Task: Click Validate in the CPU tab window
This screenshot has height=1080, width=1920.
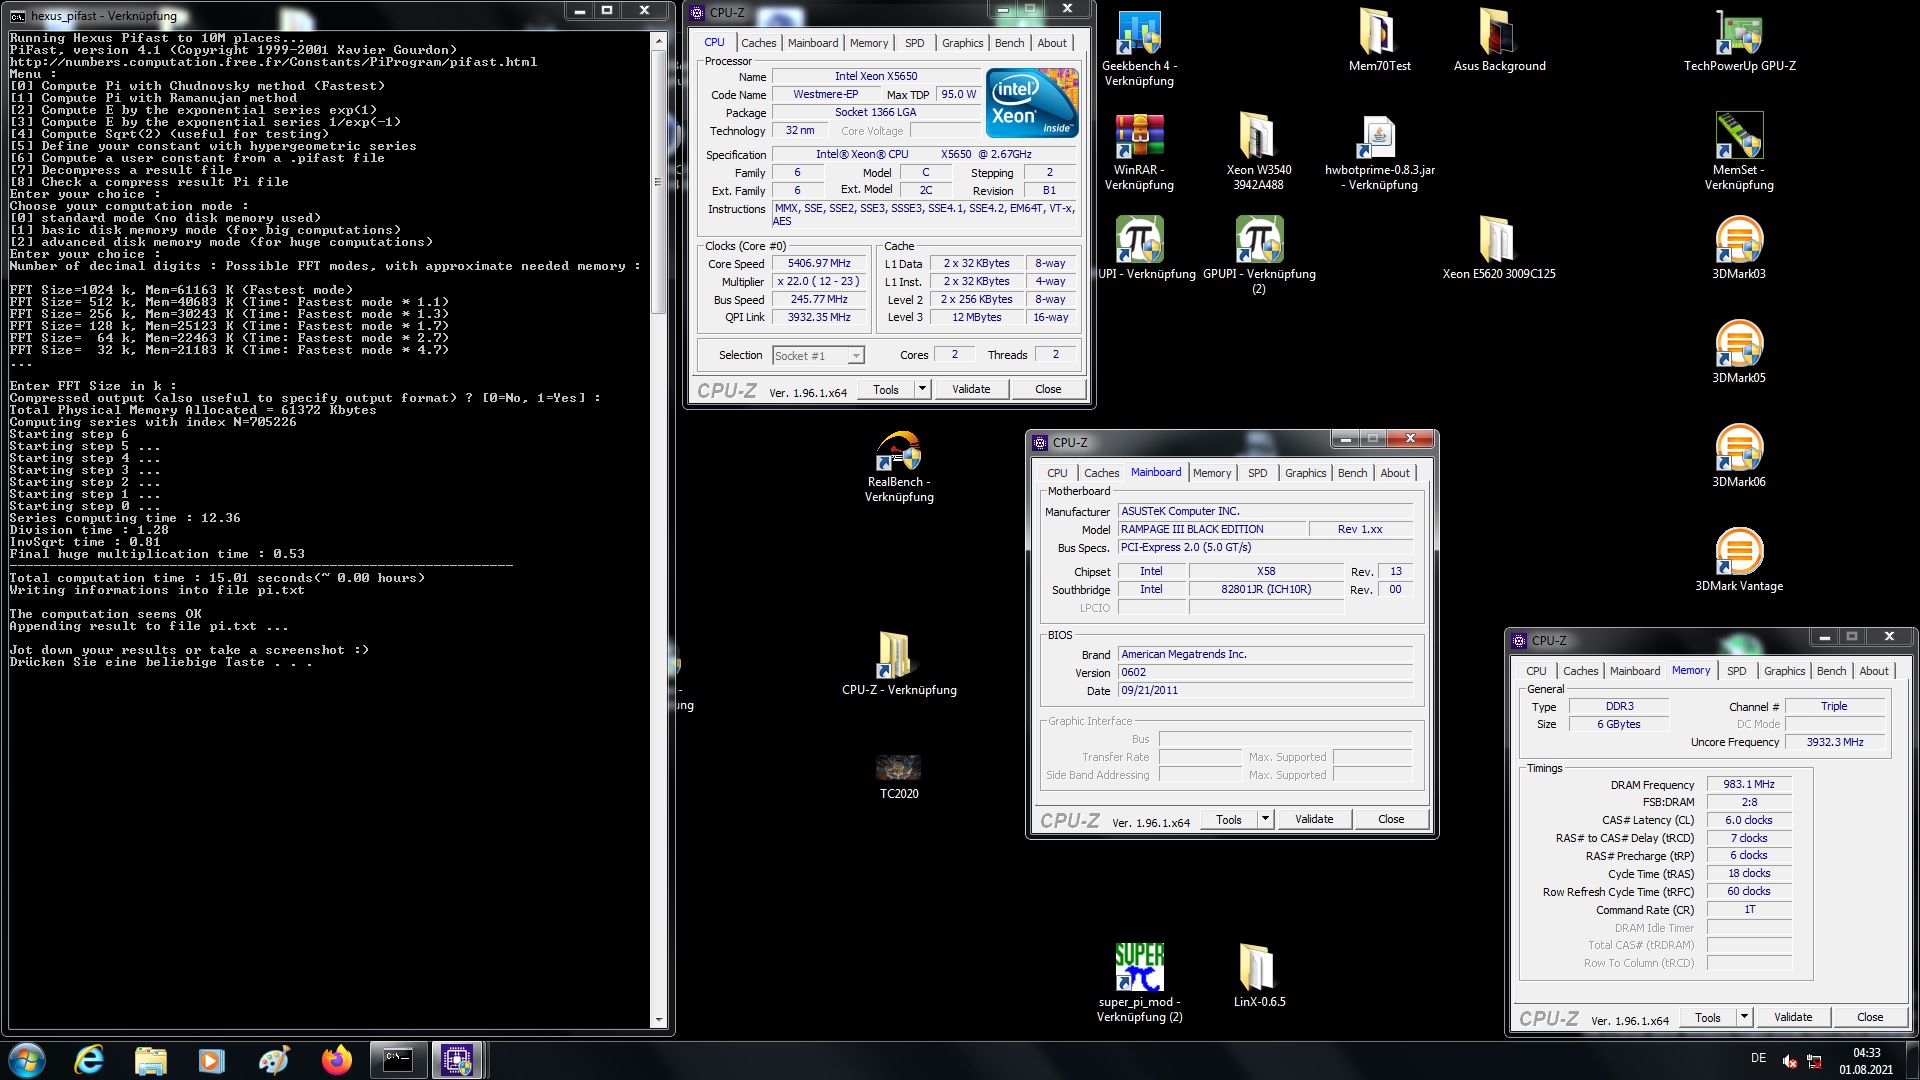Action: (970, 389)
